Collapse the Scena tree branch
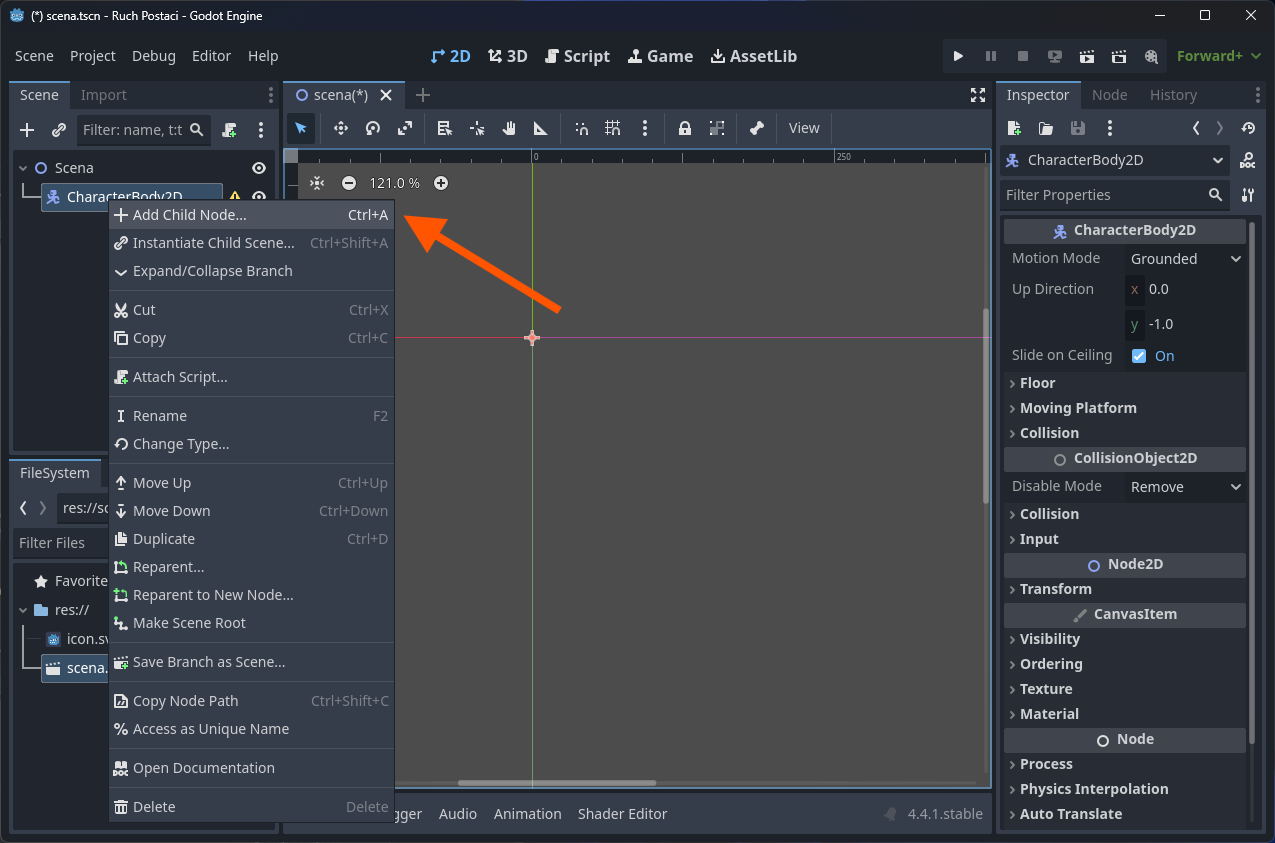 pyautogui.click(x=24, y=168)
